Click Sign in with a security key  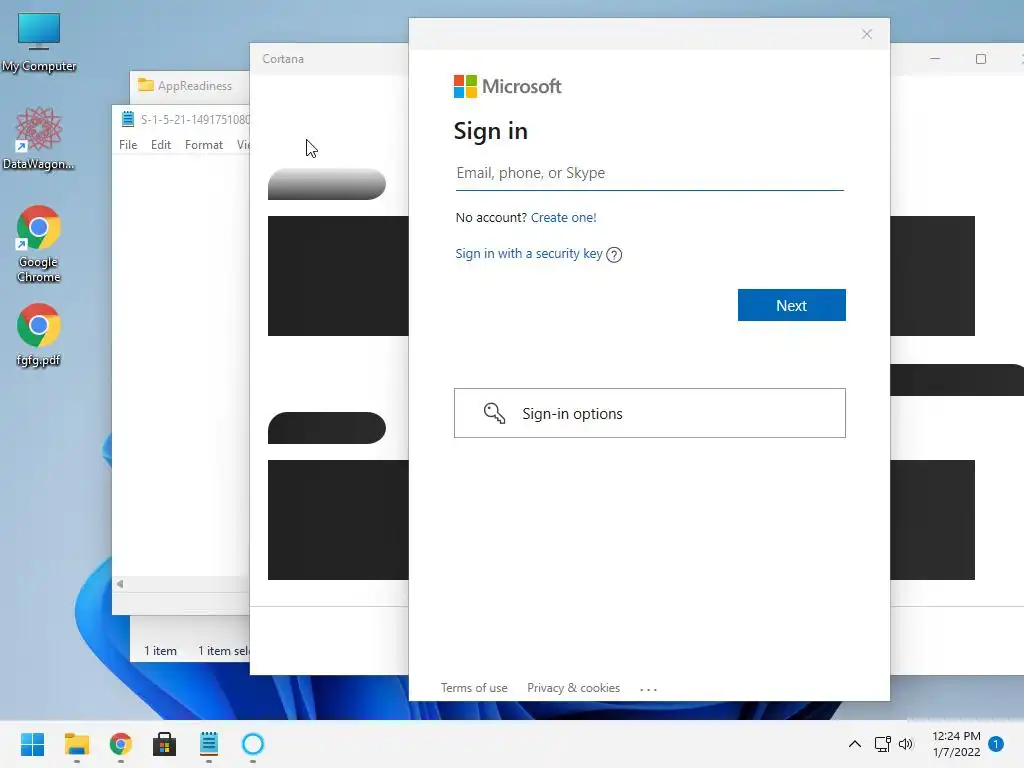[528, 253]
